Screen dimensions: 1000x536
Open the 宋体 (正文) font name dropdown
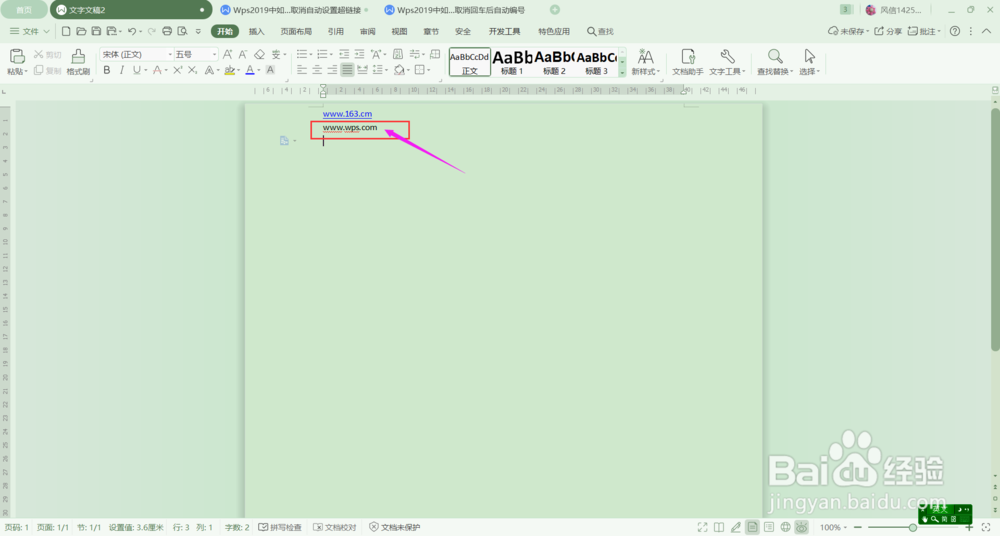(x=170, y=55)
